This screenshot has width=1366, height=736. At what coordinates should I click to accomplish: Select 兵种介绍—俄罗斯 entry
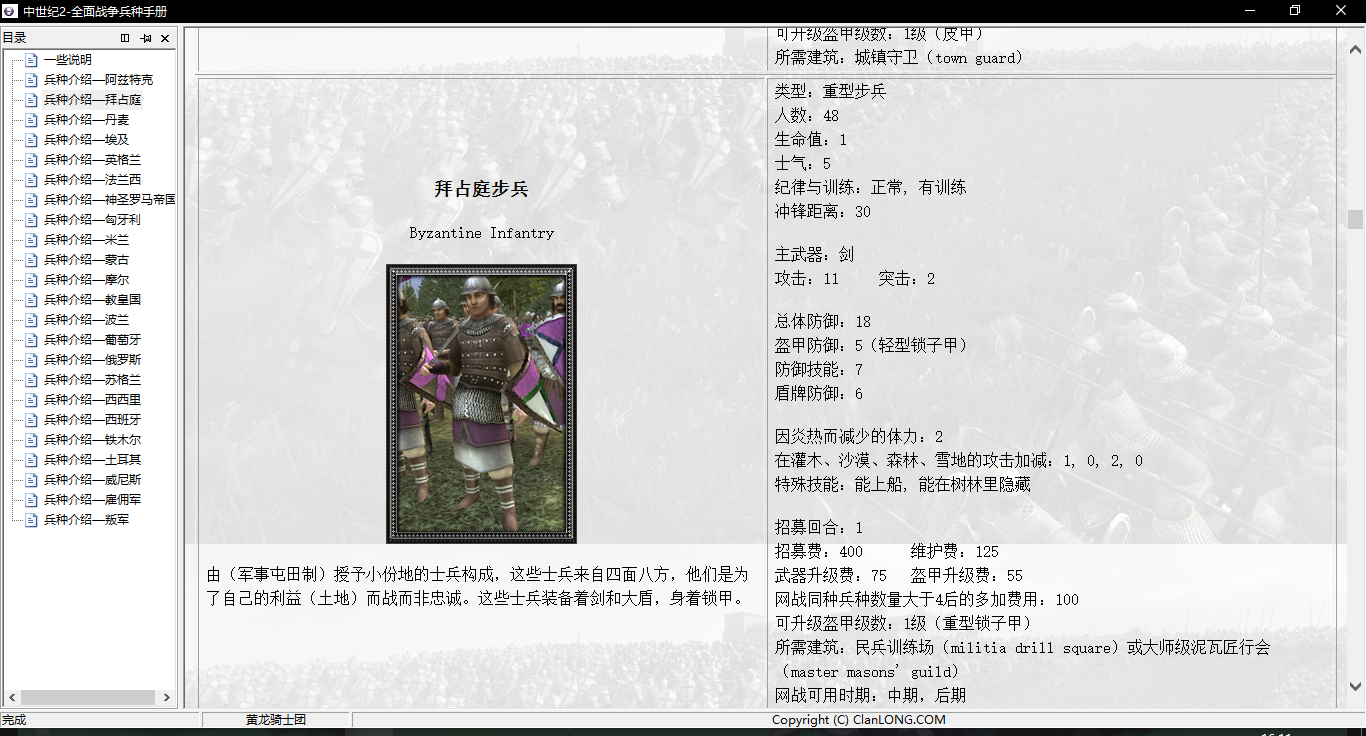(92, 360)
